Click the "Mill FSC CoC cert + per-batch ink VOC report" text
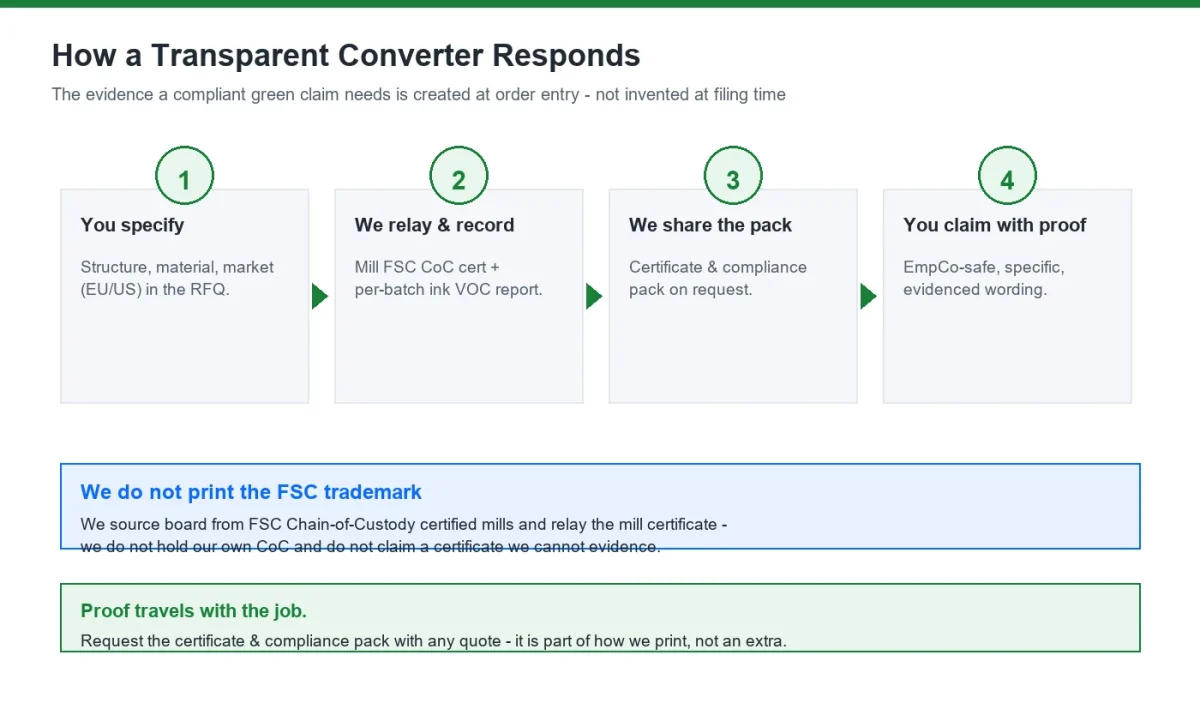The height and width of the screenshot is (703, 1200). click(x=448, y=278)
